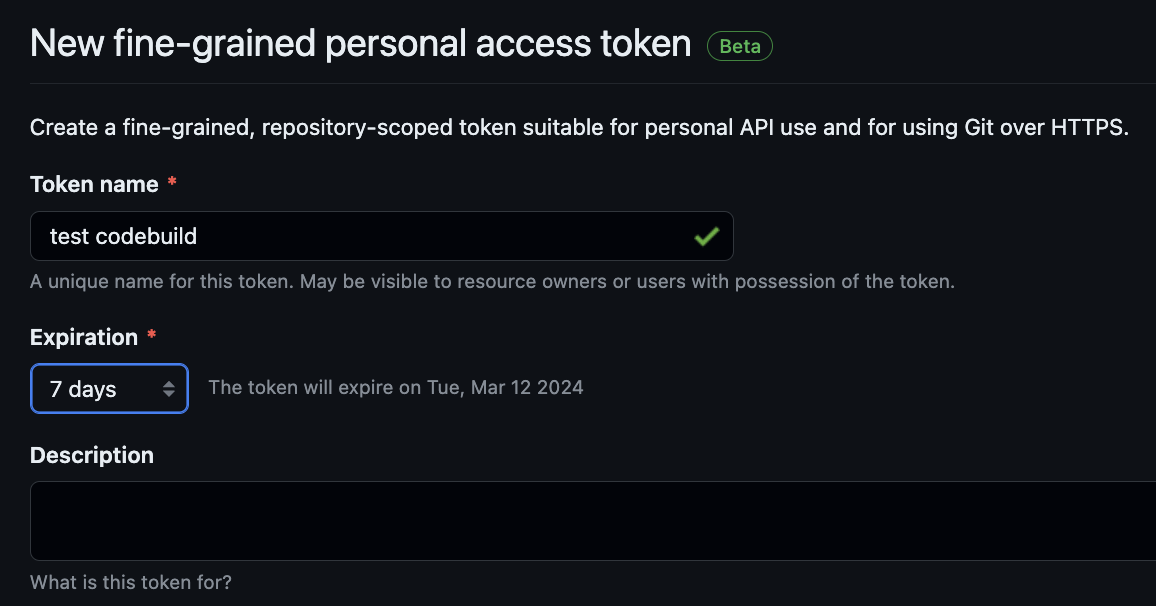The image size is (1156, 606).
Task: Open the Expiration dropdown showing 7 days
Action: point(109,389)
